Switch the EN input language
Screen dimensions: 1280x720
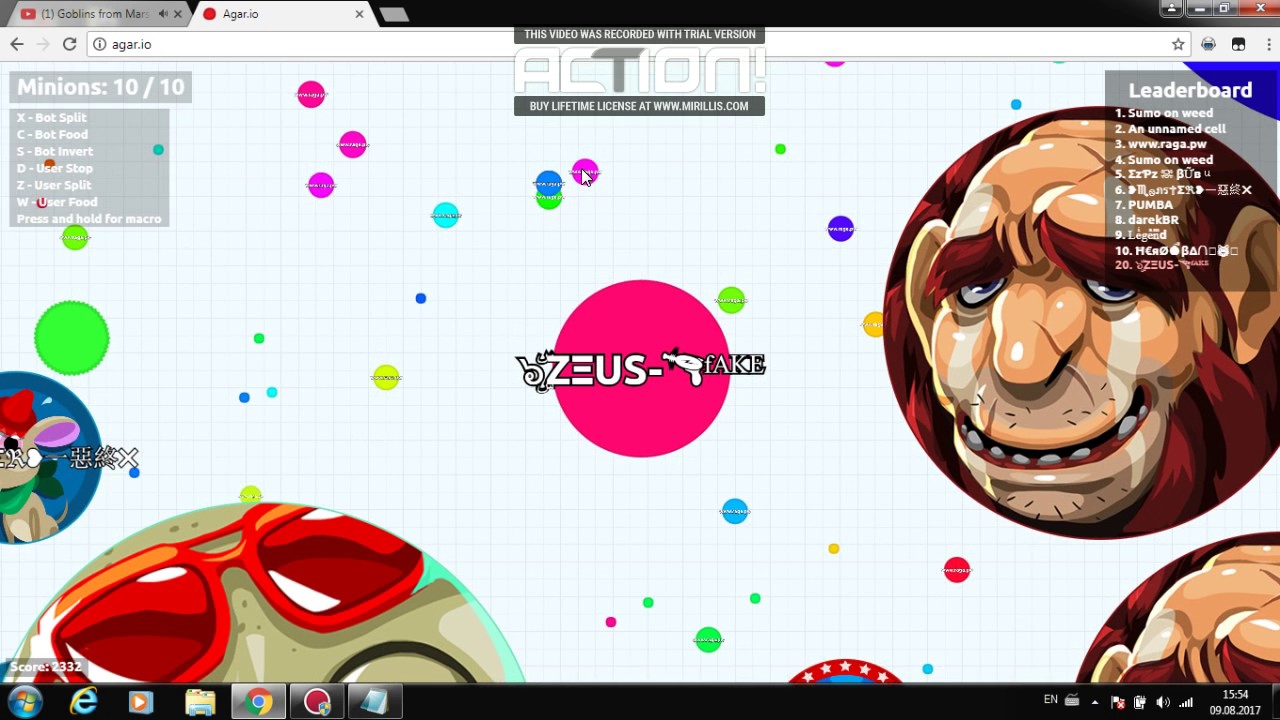tap(1050, 700)
